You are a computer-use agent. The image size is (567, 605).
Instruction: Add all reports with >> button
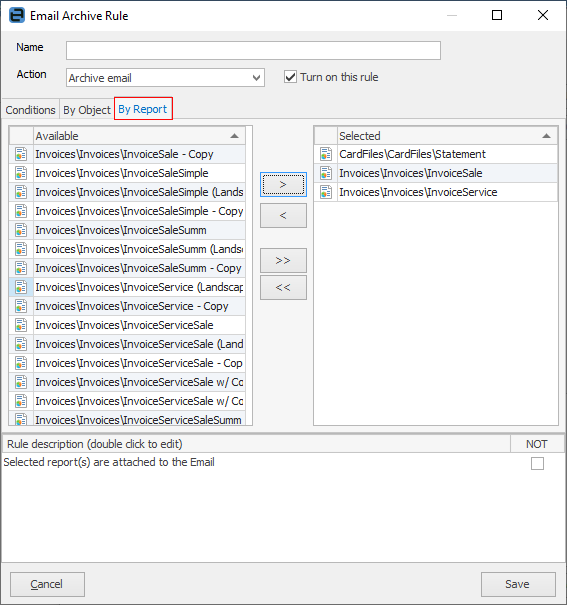tap(284, 260)
